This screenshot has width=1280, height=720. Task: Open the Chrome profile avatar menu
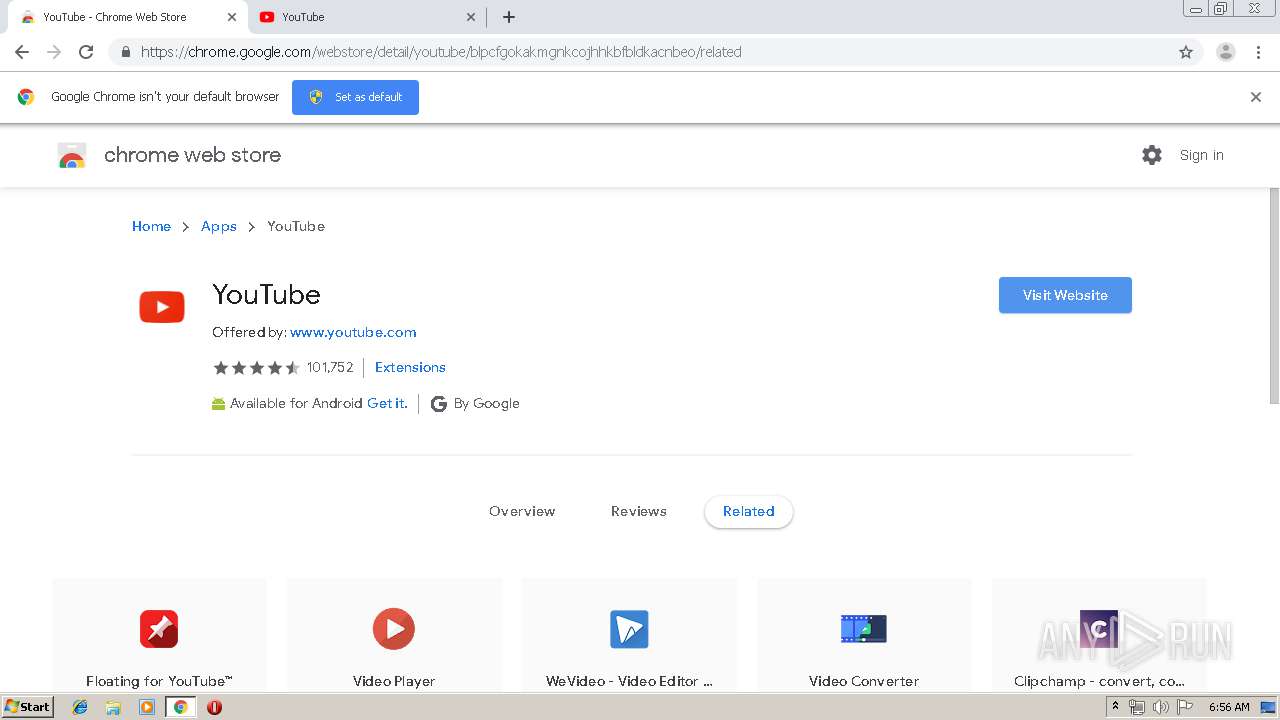tap(1226, 52)
